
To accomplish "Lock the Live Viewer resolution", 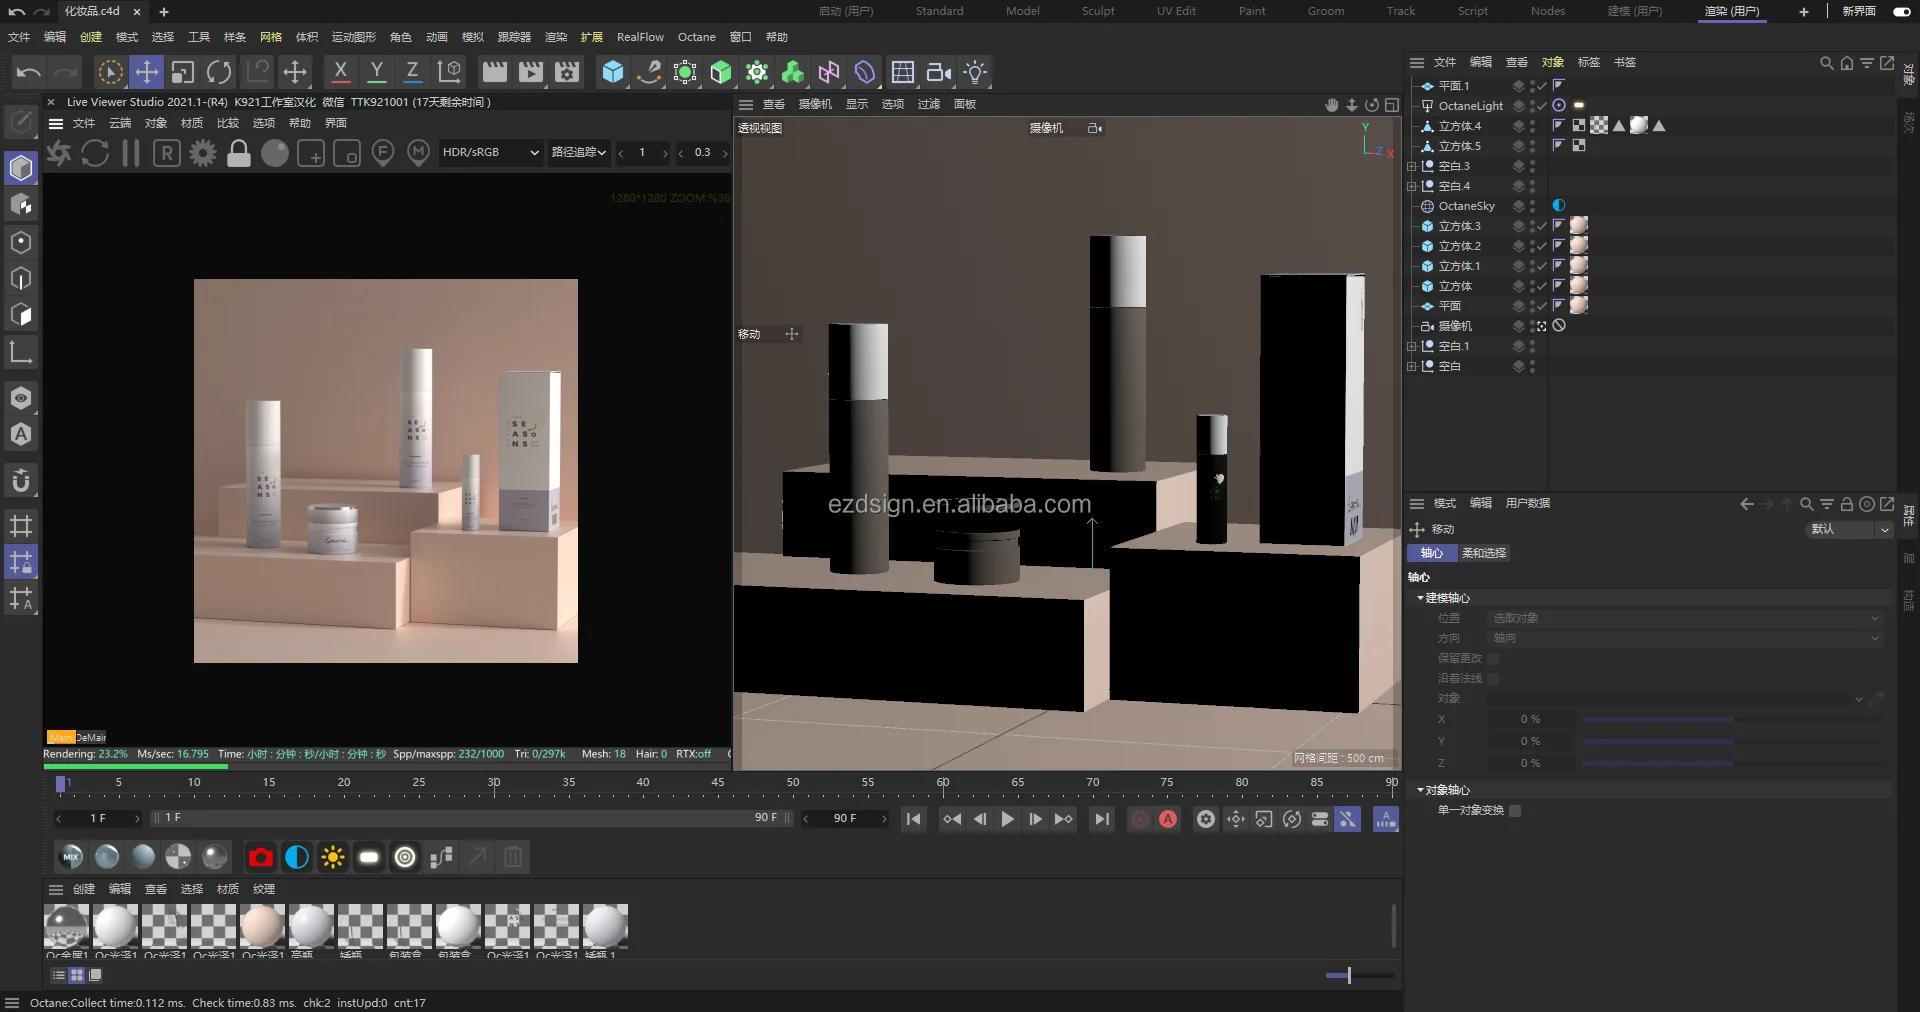I will [x=239, y=153].
